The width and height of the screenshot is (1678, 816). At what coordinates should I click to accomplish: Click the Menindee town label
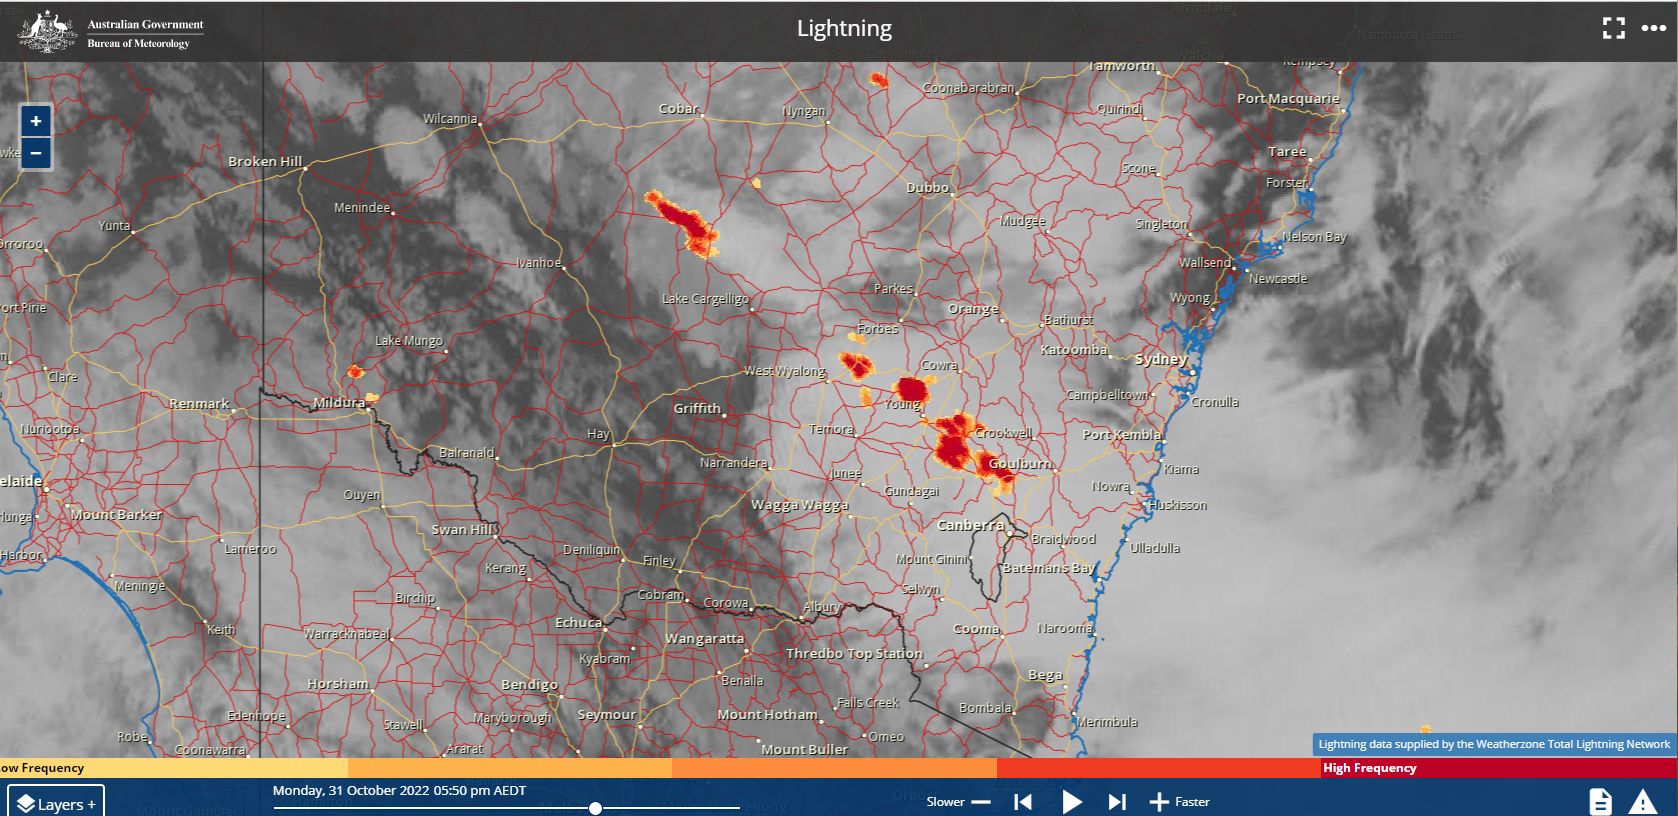[x=362, y=207]
